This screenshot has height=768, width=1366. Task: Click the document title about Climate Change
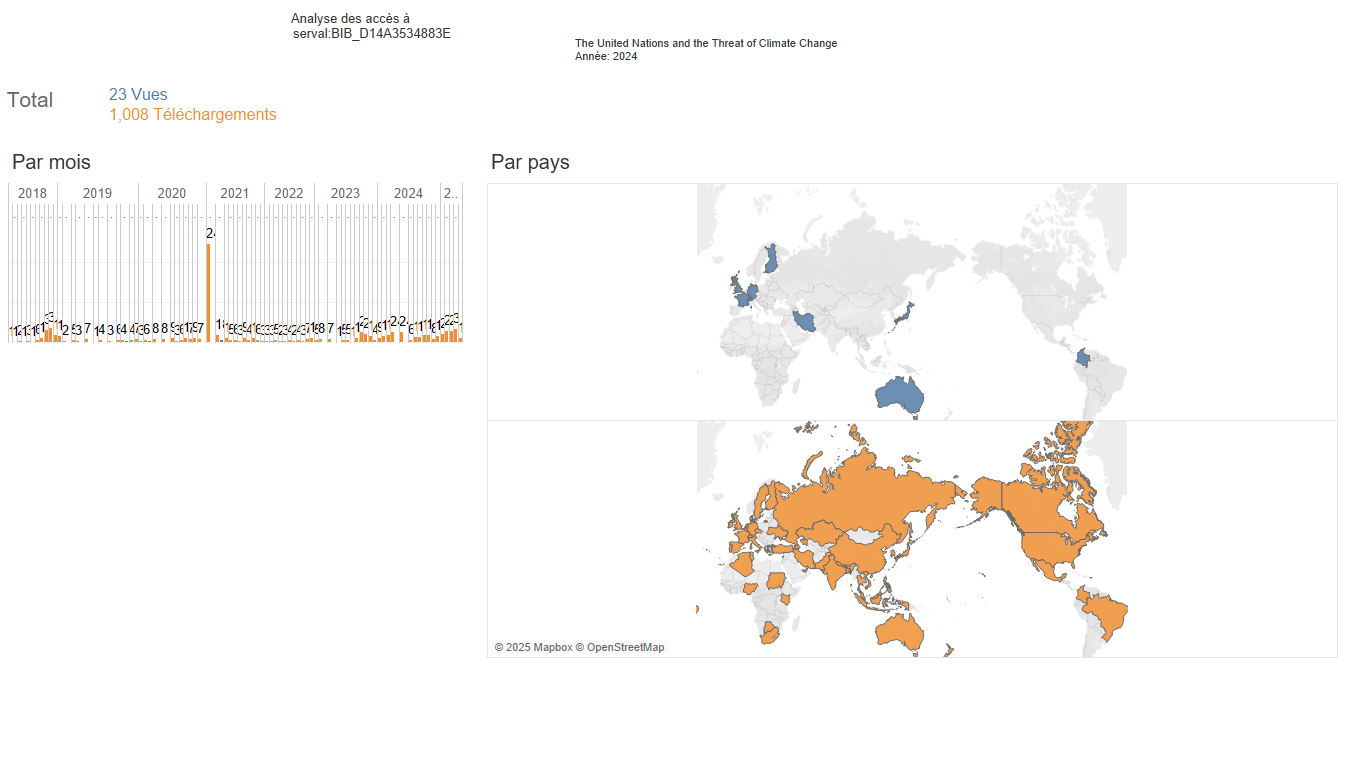[706, 43]
